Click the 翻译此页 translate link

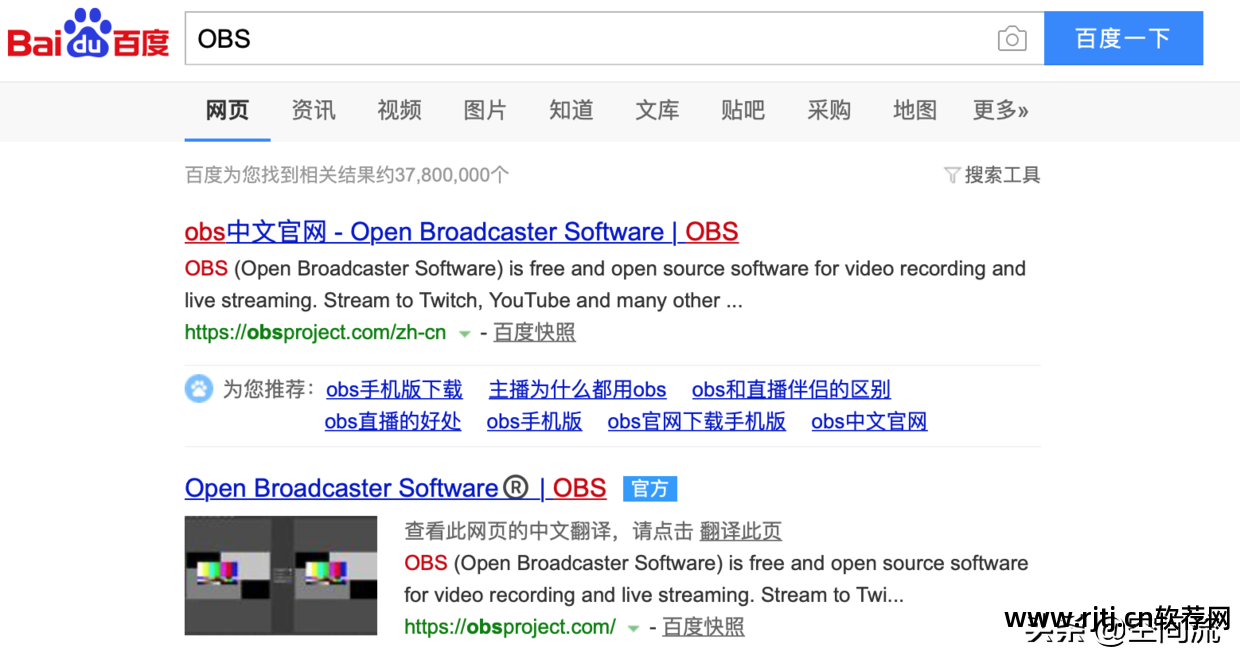coord(740,531)
